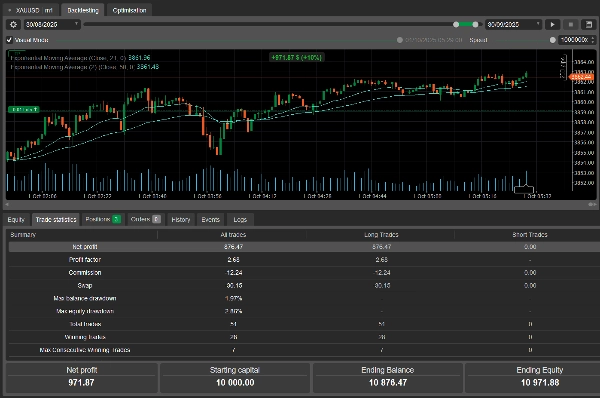Open the Positions tab

(103, 219)
